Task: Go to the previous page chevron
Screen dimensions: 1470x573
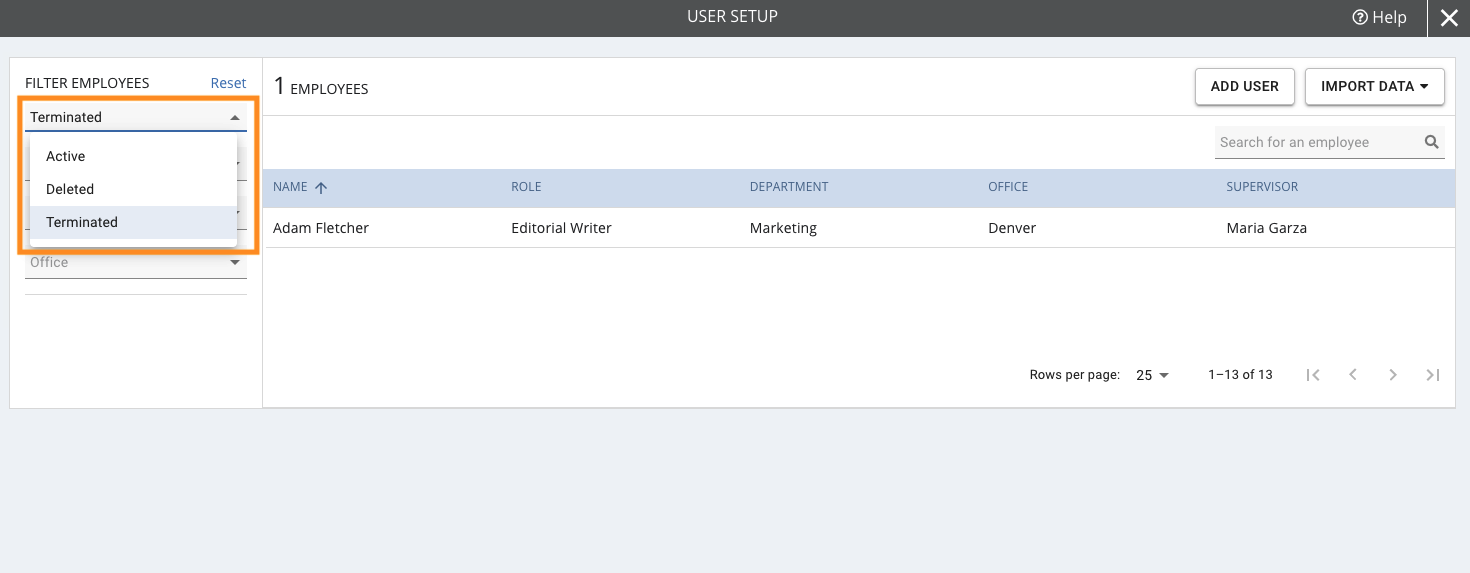Action: coord(1353,375)
